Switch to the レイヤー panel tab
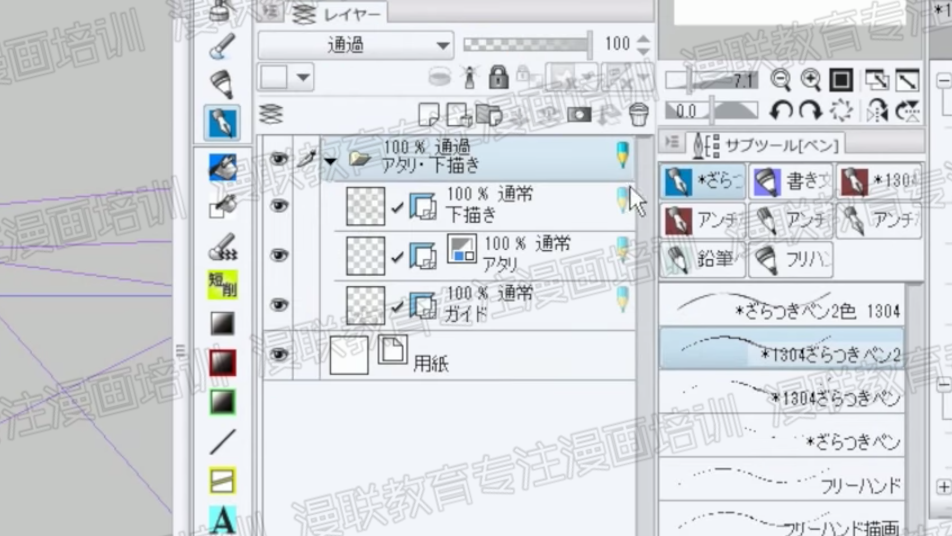This screenshot has width=952, height=536. 338,13
